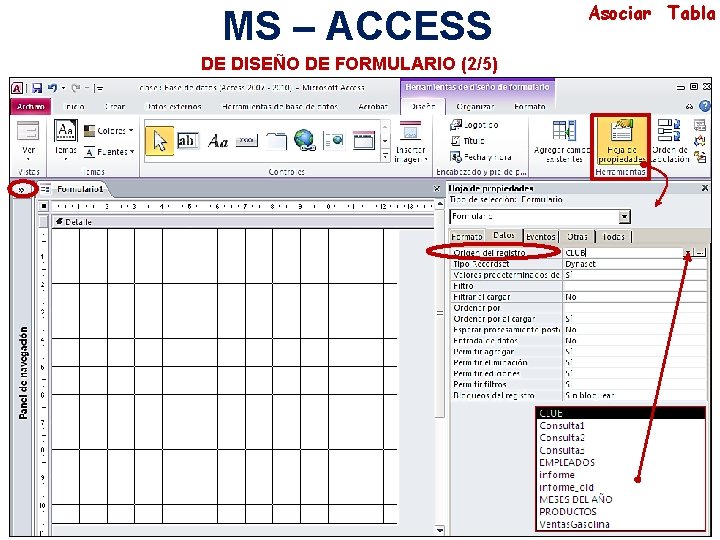Click Orden de tabulación
720x540 pixels.
(669, 142)
